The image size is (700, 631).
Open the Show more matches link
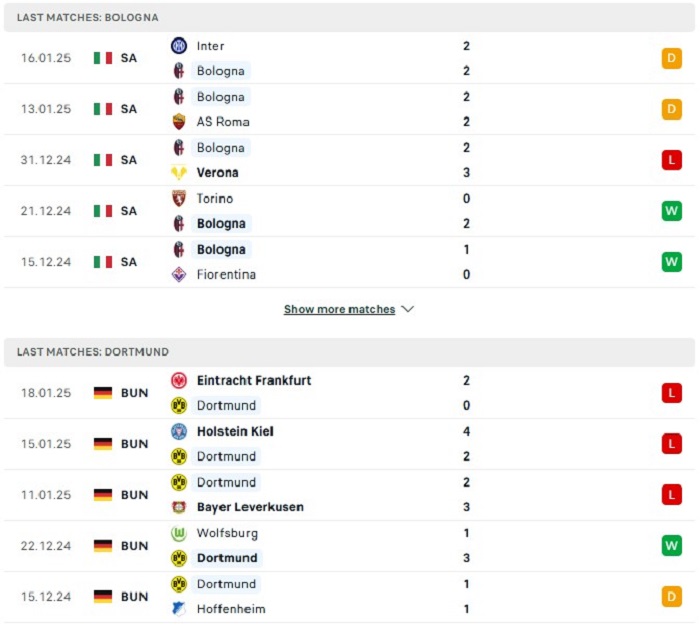pos(339,309)
